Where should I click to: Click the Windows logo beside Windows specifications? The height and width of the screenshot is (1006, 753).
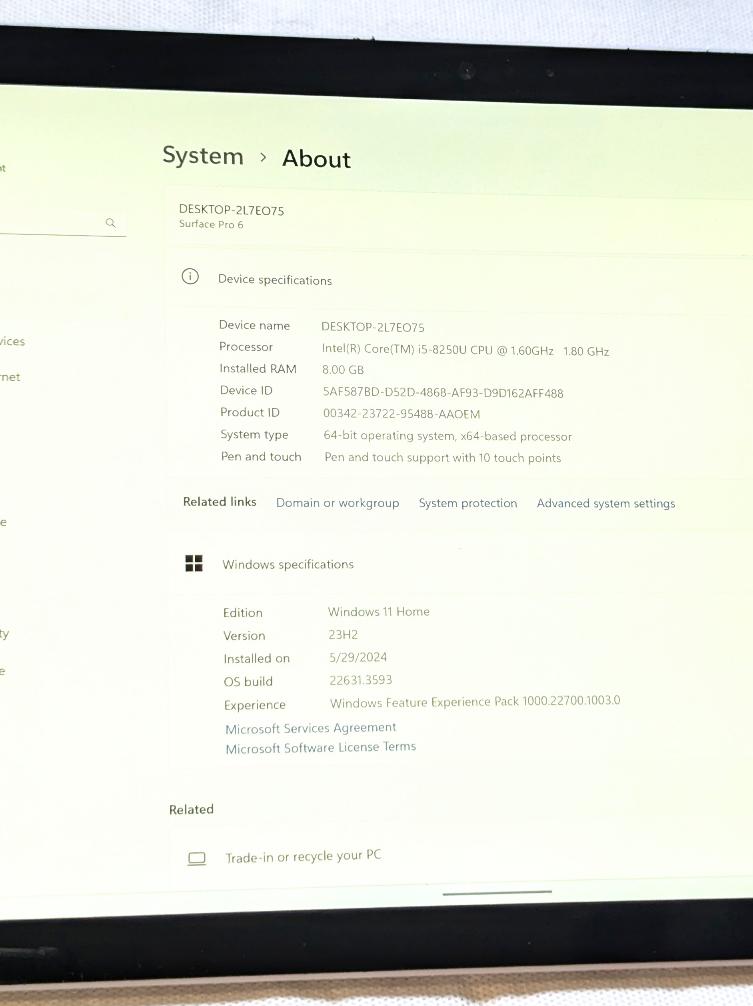pos(194,564)
